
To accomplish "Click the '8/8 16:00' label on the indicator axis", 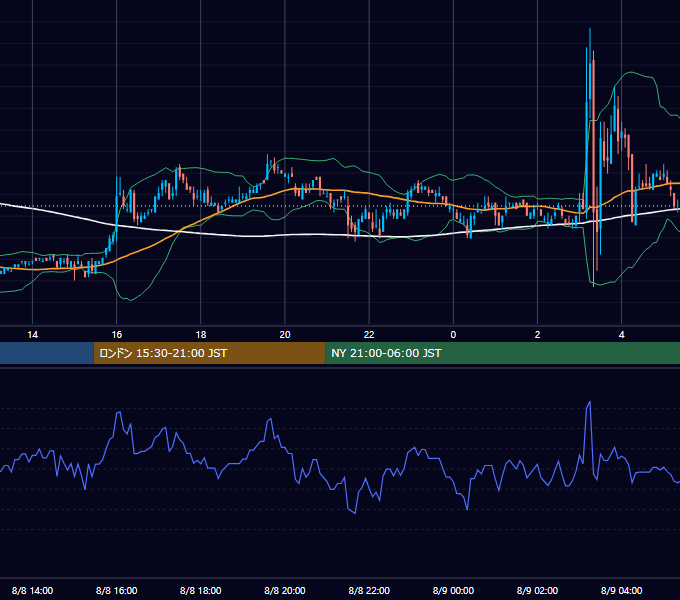I will (x=117, y=590).
